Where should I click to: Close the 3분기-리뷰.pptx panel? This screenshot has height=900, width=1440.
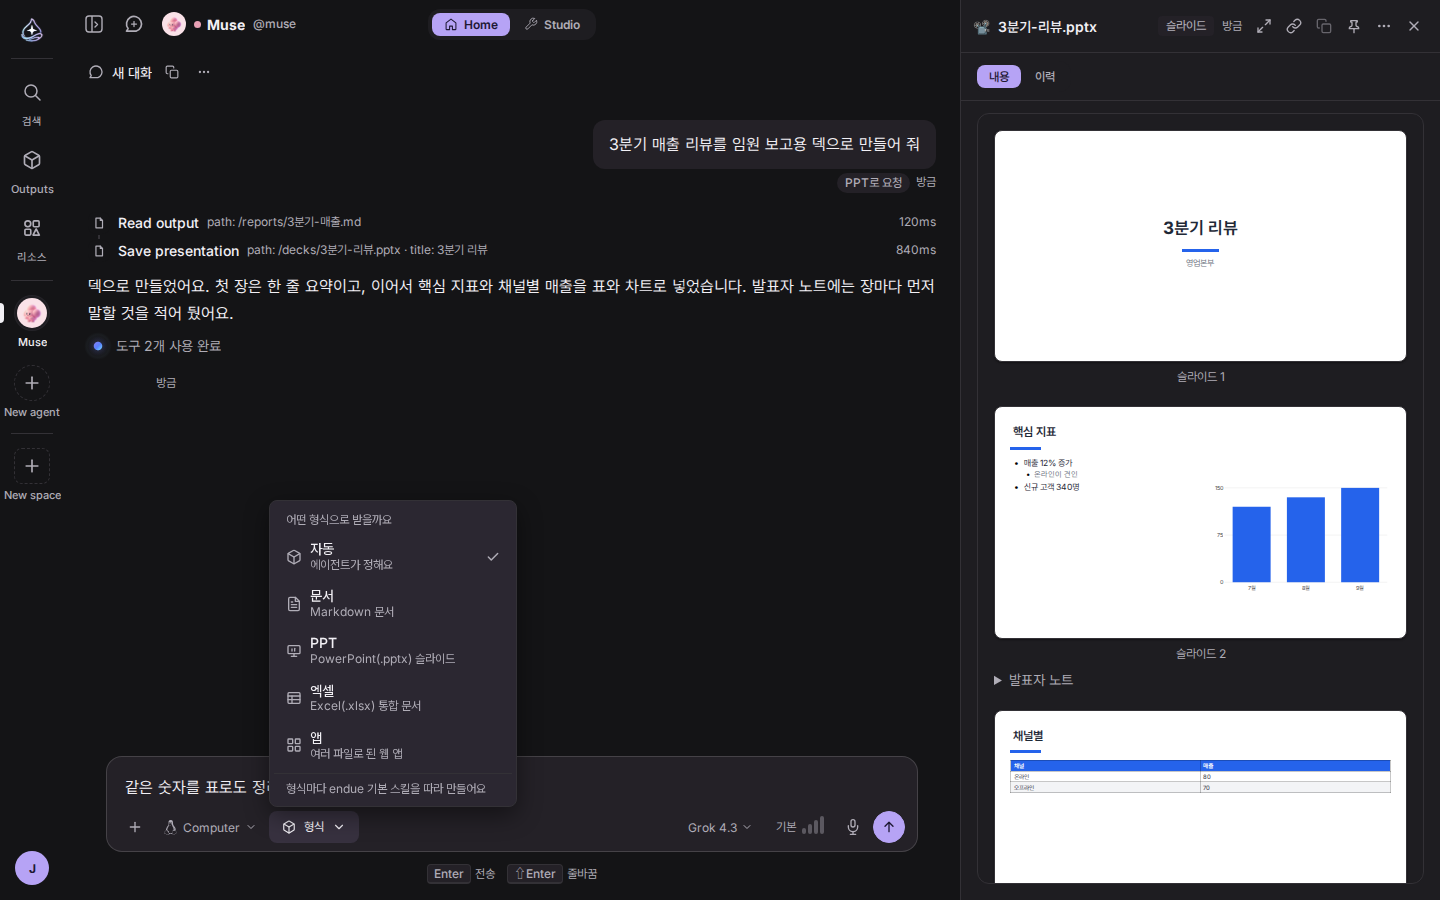pyautogui.click(x=1414, y=26)
